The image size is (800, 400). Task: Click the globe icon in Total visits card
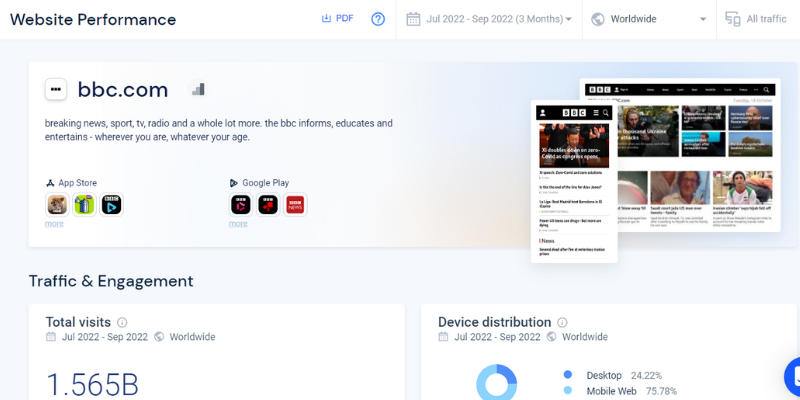[159, 337]
